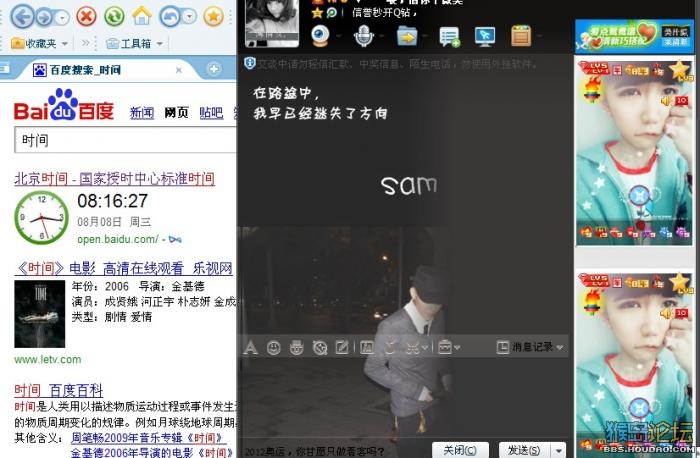The height and width of the screenshot is (458, 700).
Task: Click the music share icon in chat toolbar
Action: tap(390, 347)
